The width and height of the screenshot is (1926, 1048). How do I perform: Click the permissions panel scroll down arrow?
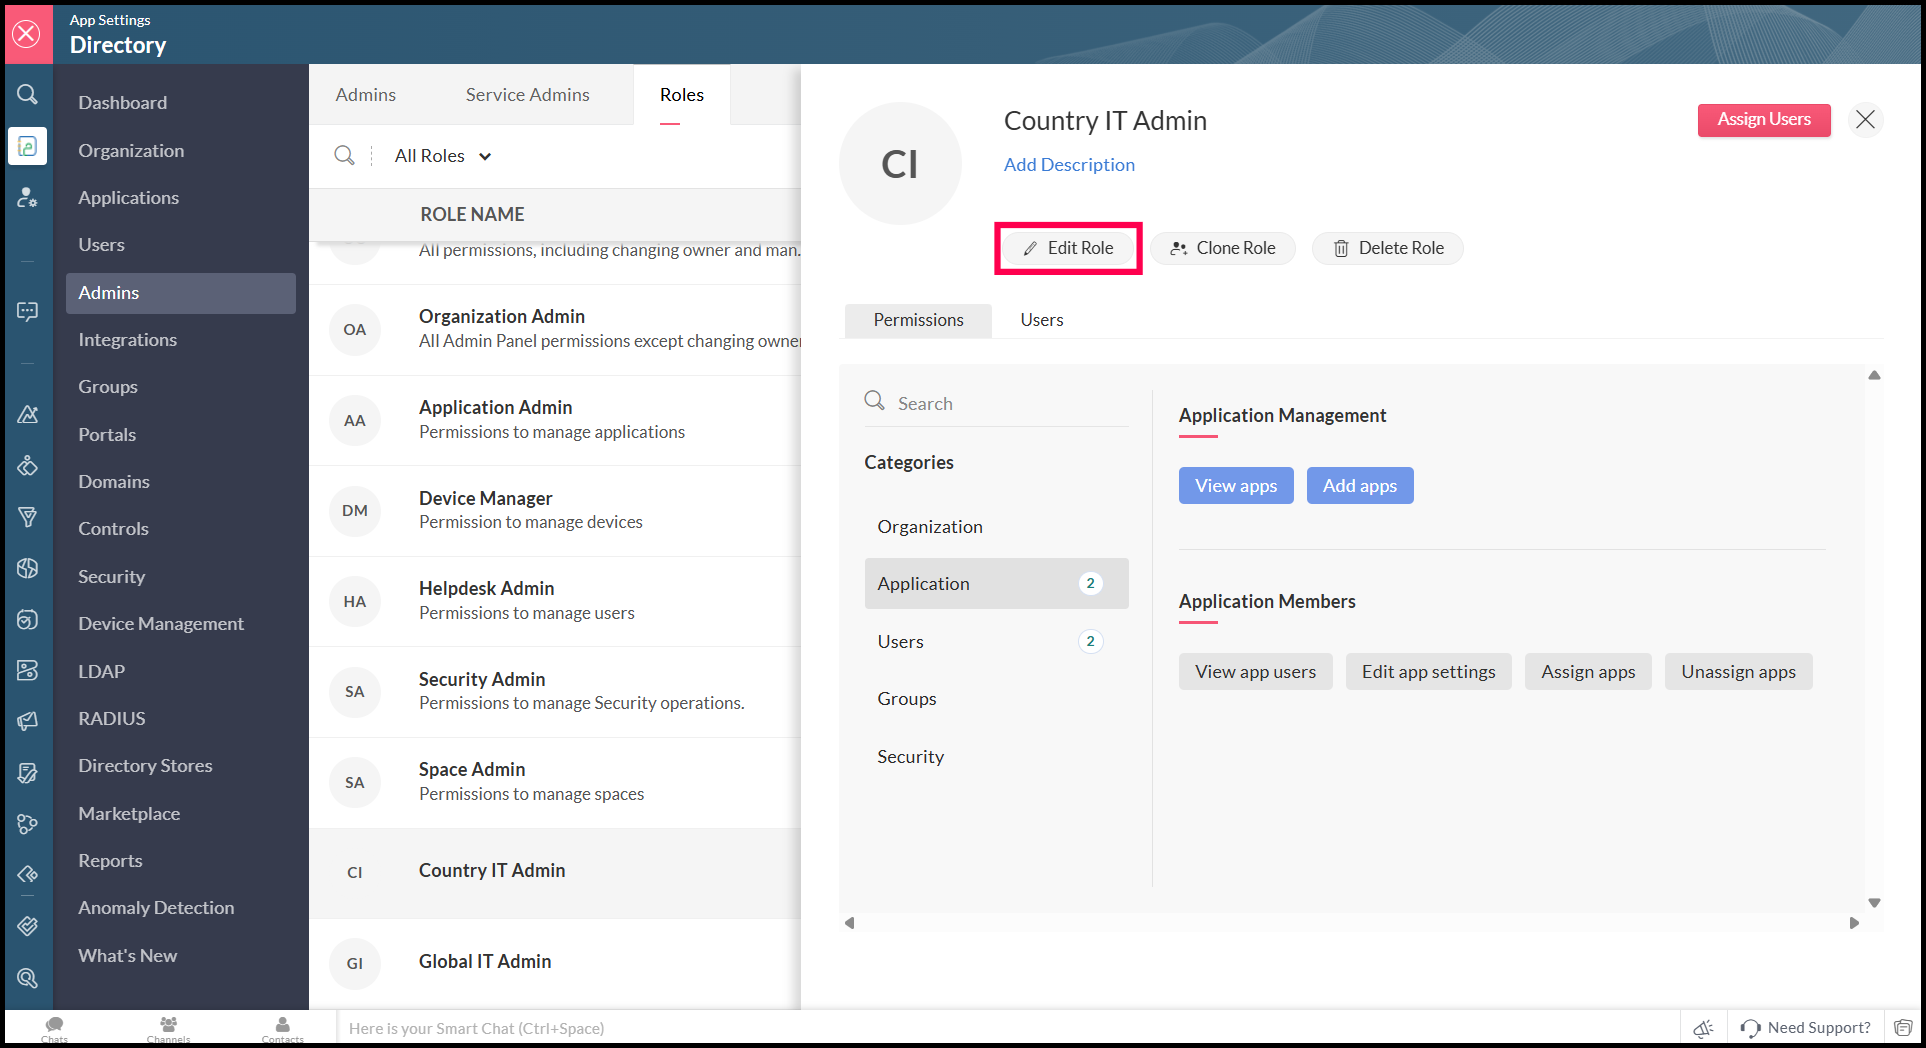pyautogui.click(x=1874, y=903)
